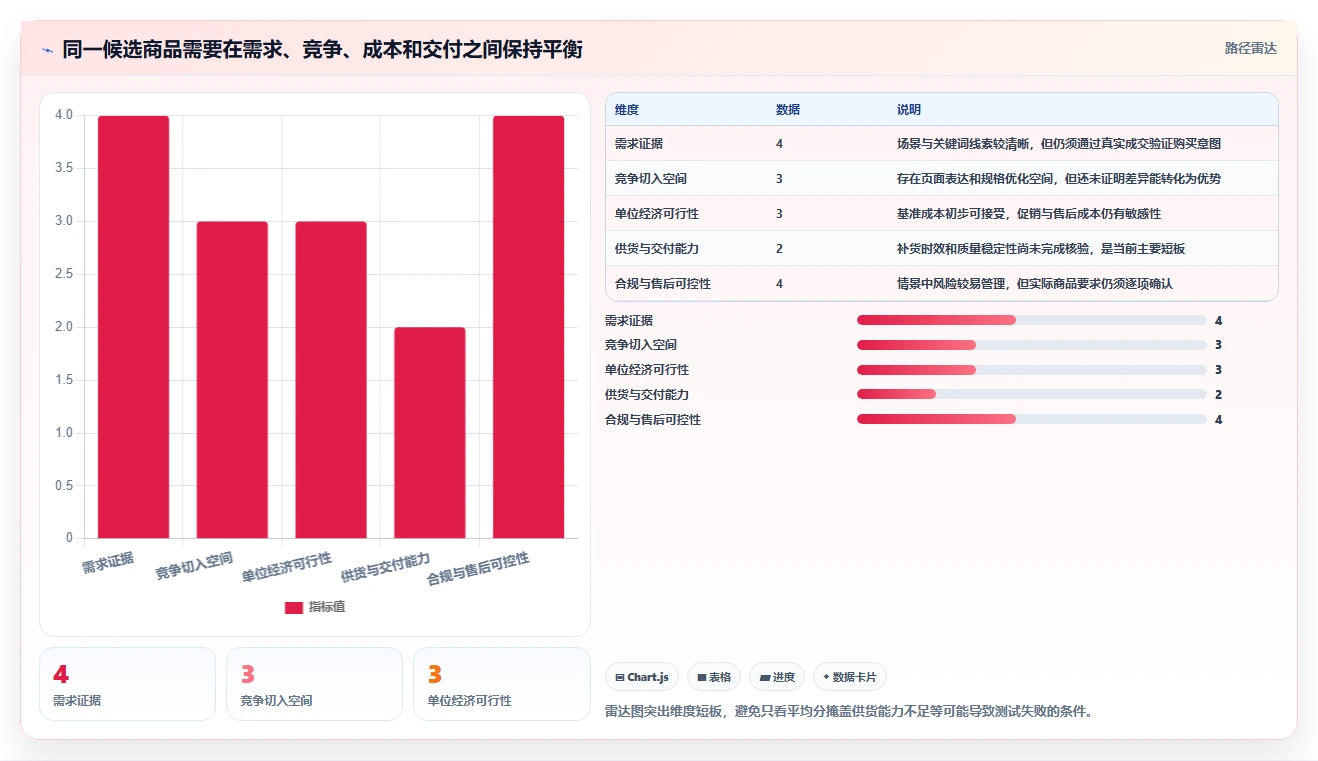
Task: Click the 供货与交付能力 bar in chart
Action: 430,433
